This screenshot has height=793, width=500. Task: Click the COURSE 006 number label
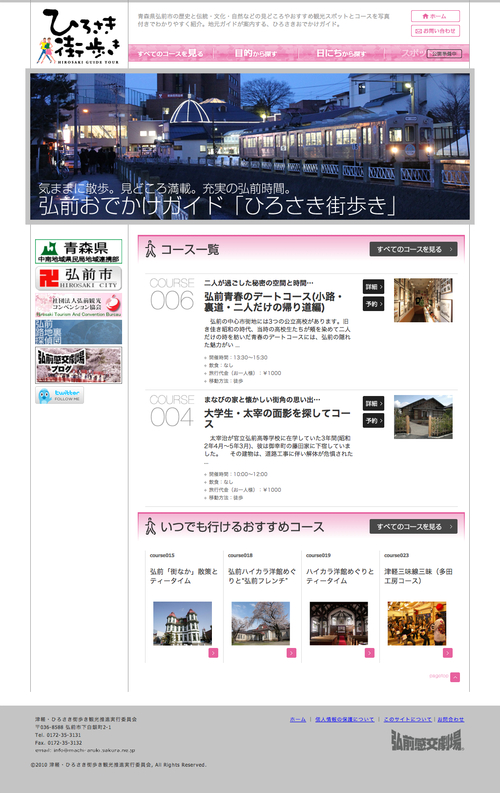click(172, 294)
